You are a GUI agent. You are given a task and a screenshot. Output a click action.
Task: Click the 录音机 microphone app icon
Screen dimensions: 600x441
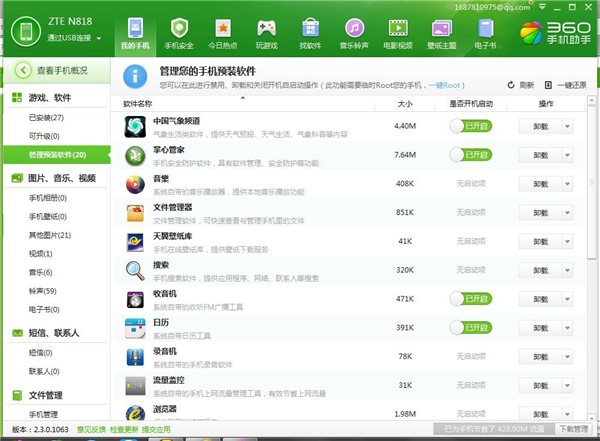coord(135,357)
